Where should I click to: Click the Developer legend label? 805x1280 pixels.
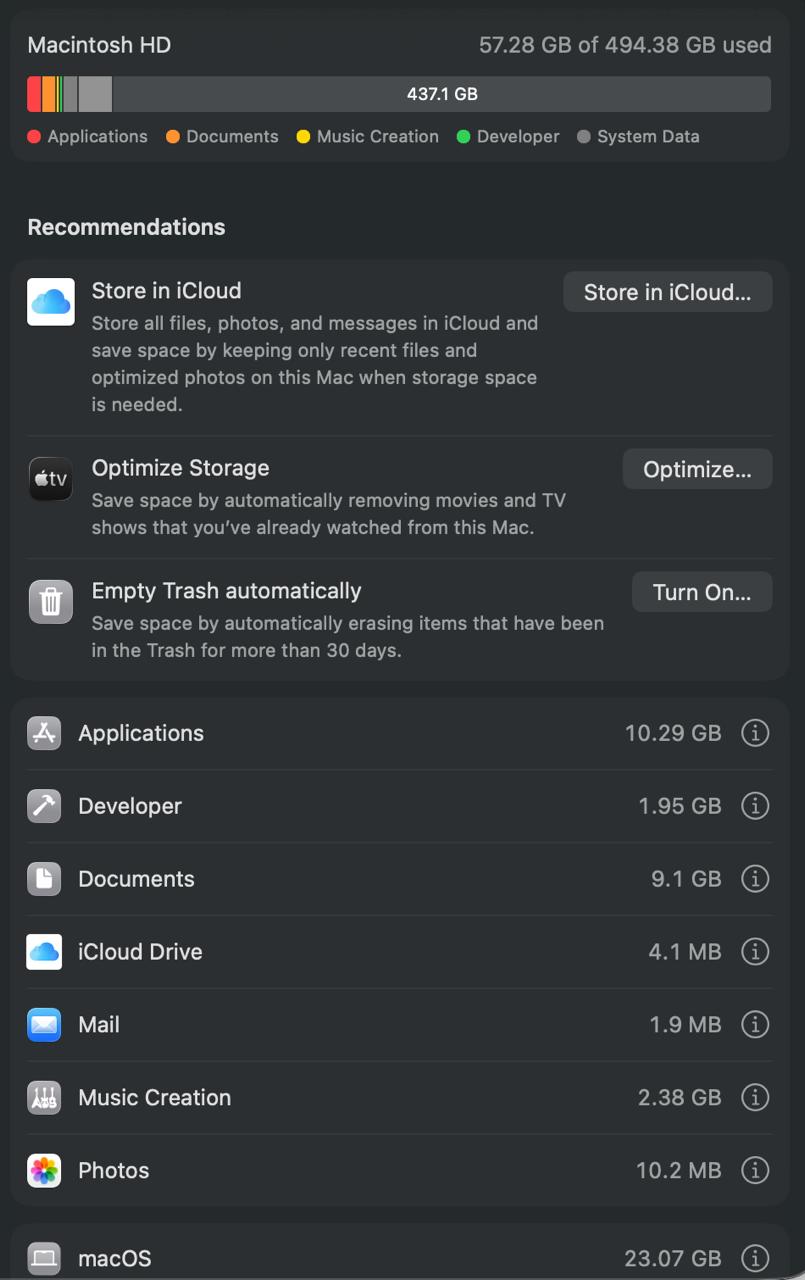[518, 137]
